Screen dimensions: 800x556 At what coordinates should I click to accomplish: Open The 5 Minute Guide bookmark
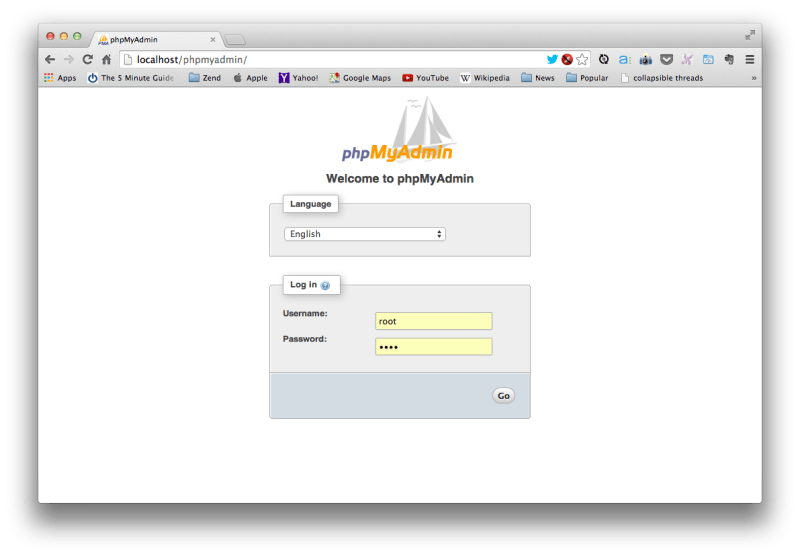[131, 78]
